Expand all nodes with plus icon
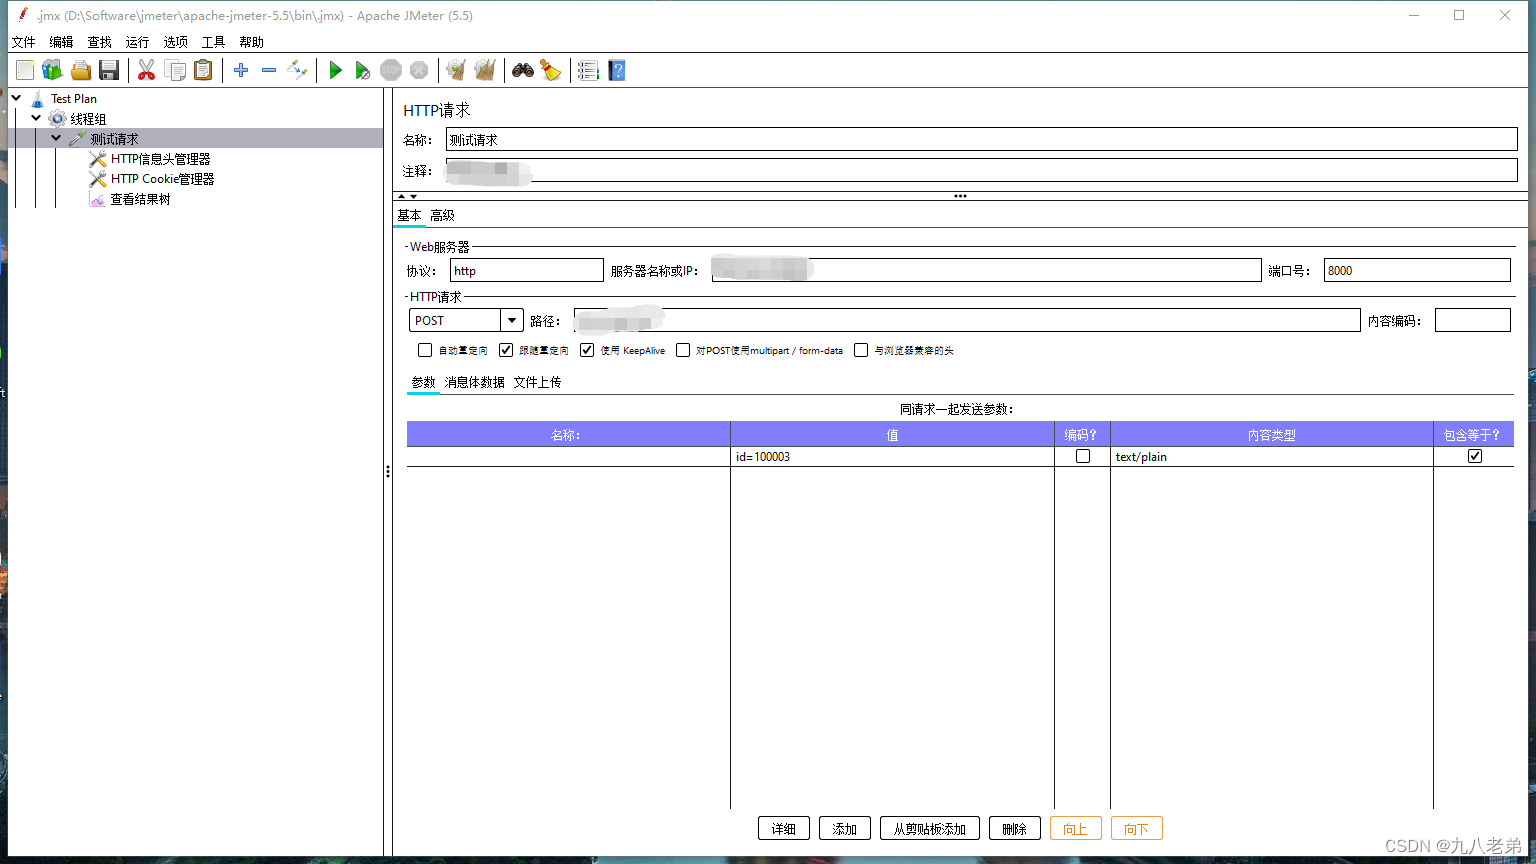The width and height of the screenshot is (1536, 864). pos(240,70)
